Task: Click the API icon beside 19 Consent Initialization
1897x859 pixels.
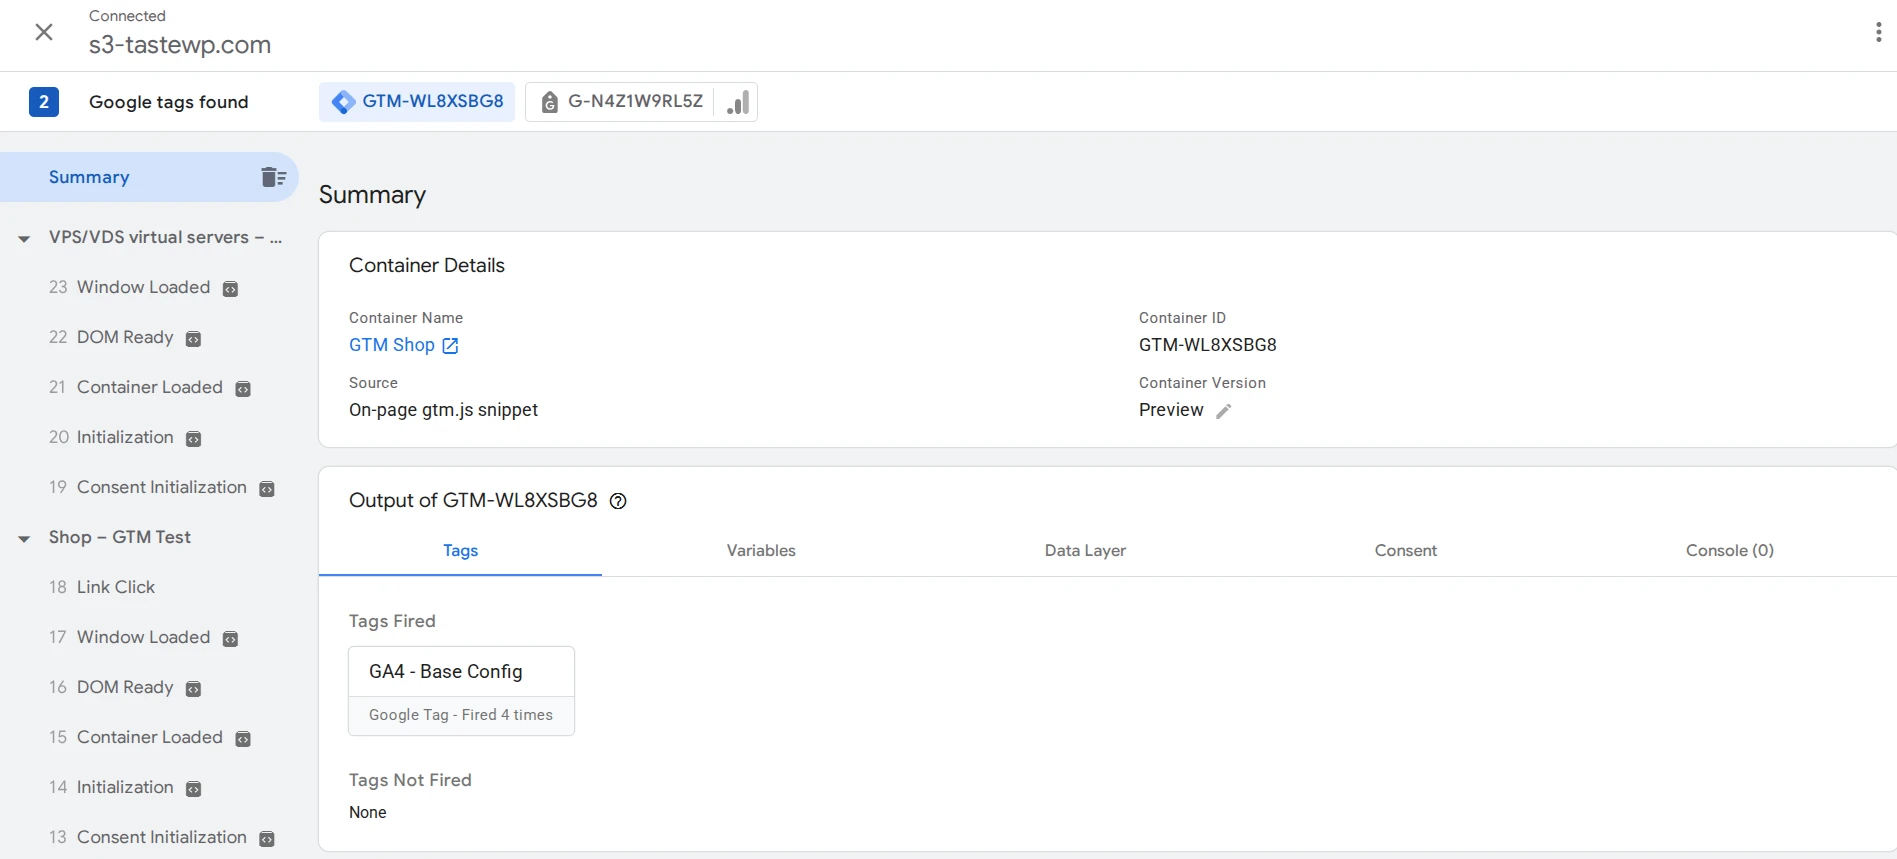Action: click(x=267, y=489)
